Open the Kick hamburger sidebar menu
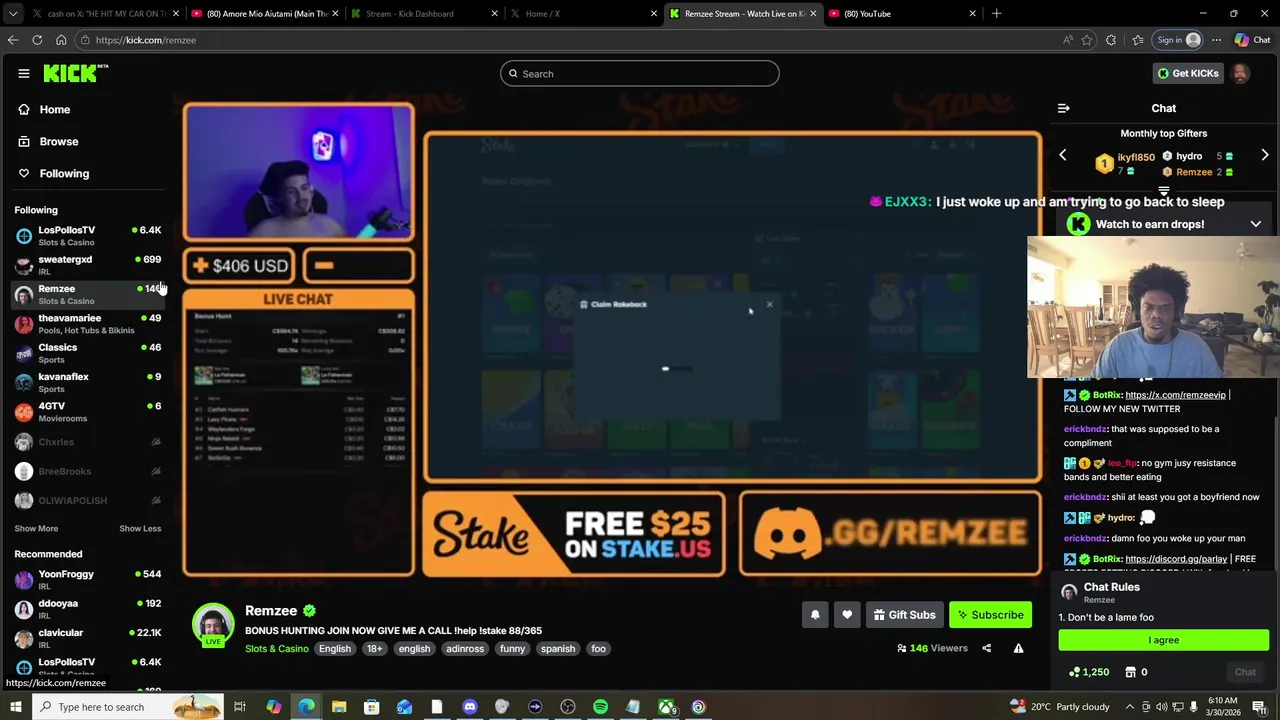 click(24, 73)
